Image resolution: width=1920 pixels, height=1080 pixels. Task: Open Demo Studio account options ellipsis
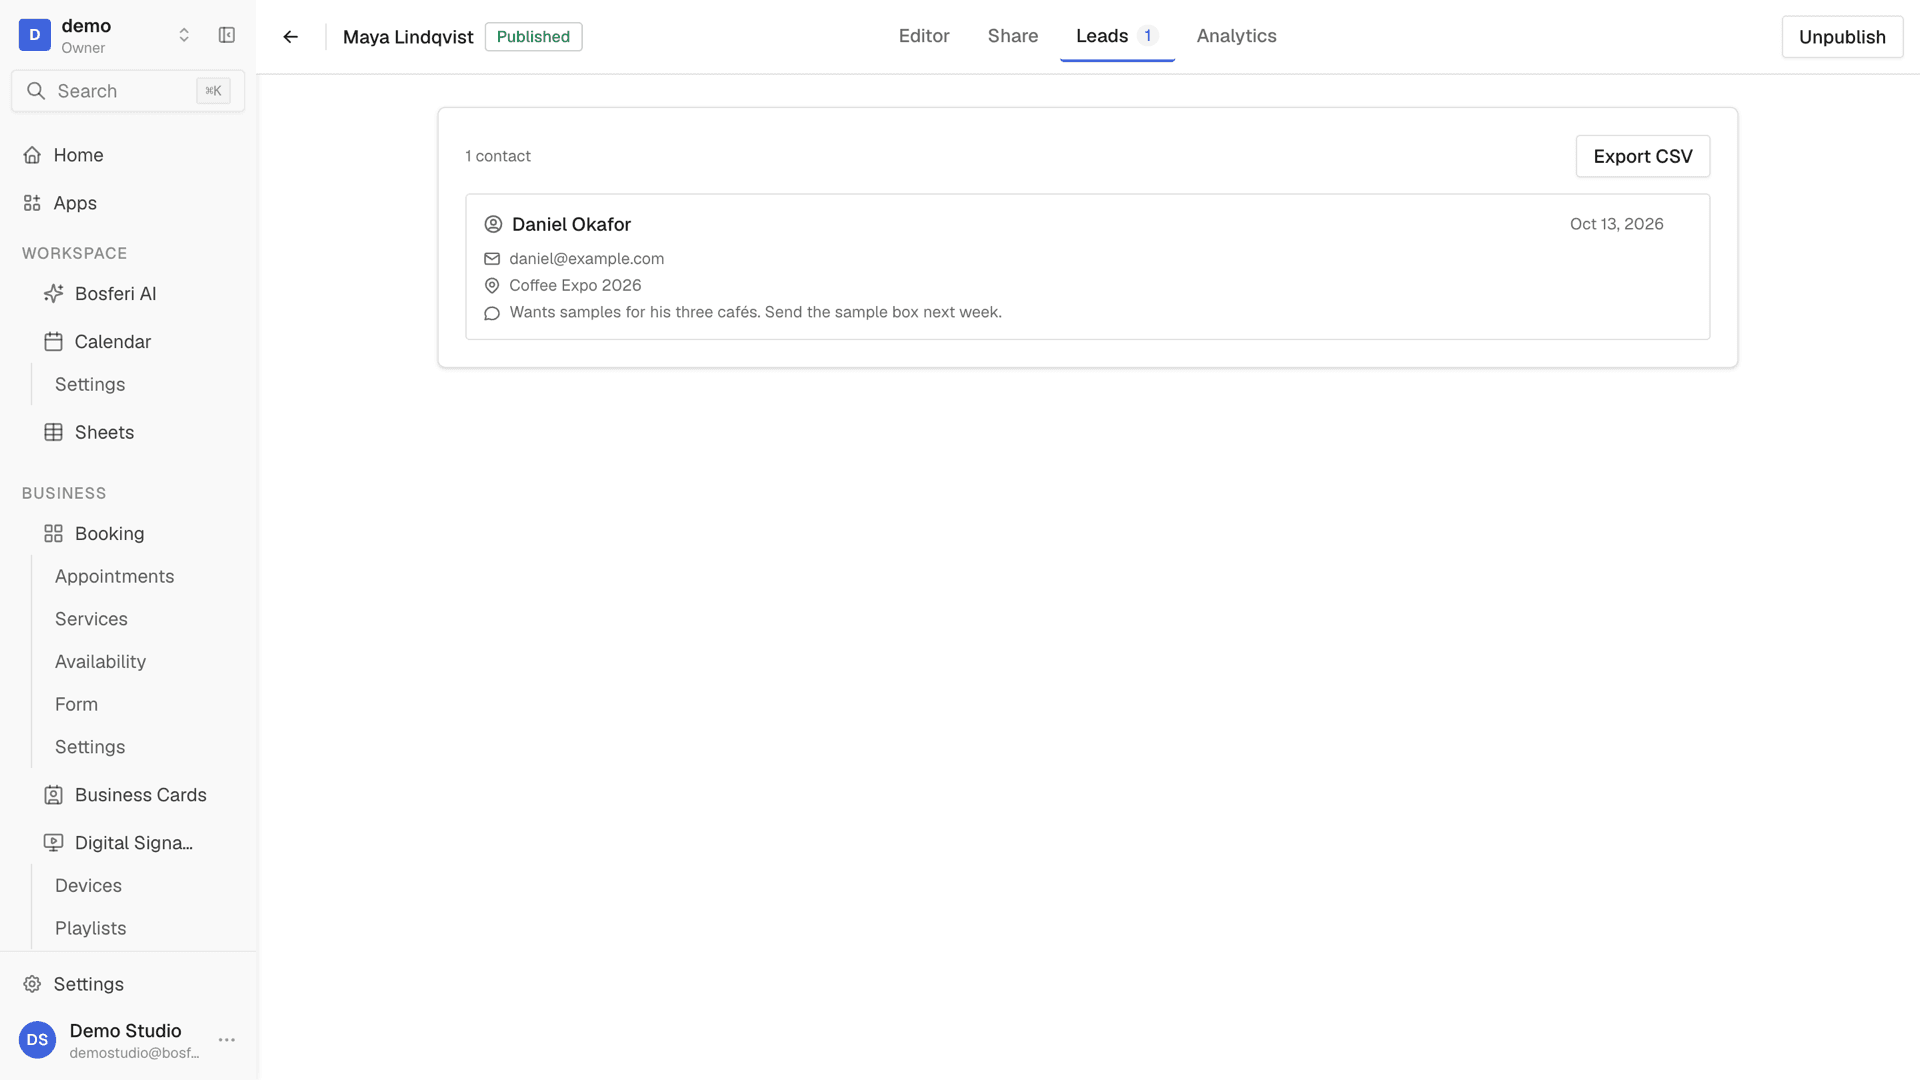[x=227, y=1040]
